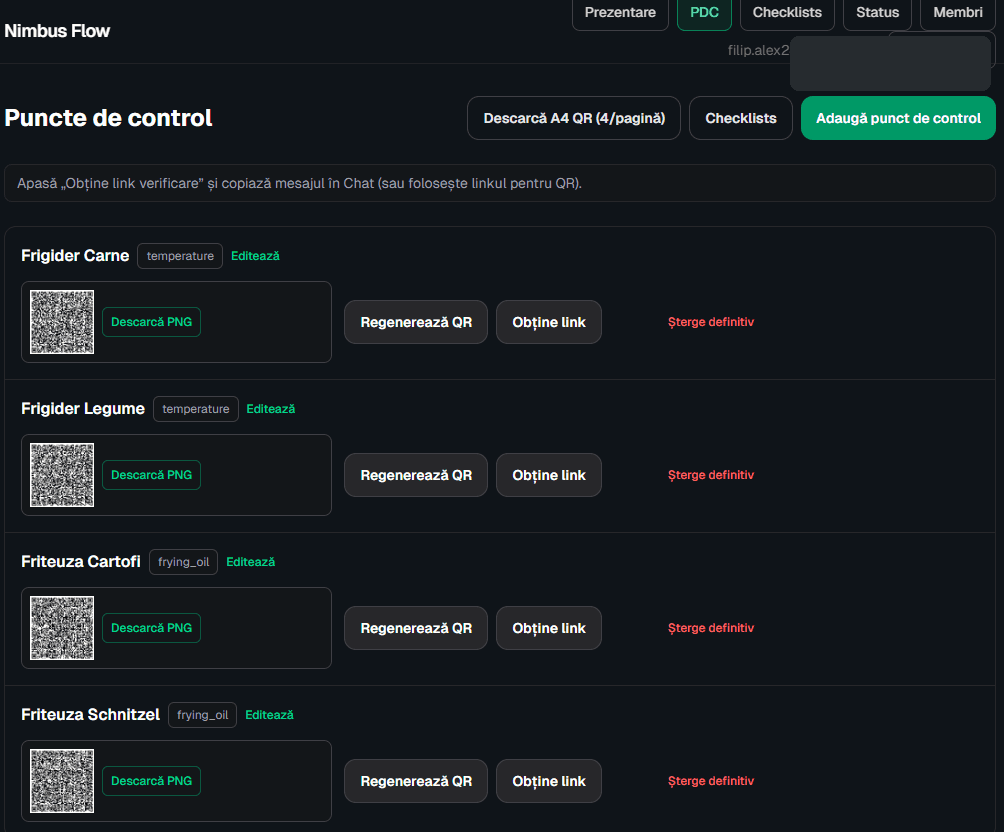Image resolution: width=1004 pixels, height=832 pixels.
Task: Click the Puncte de control page title
Action: click(x=108, y=118)
